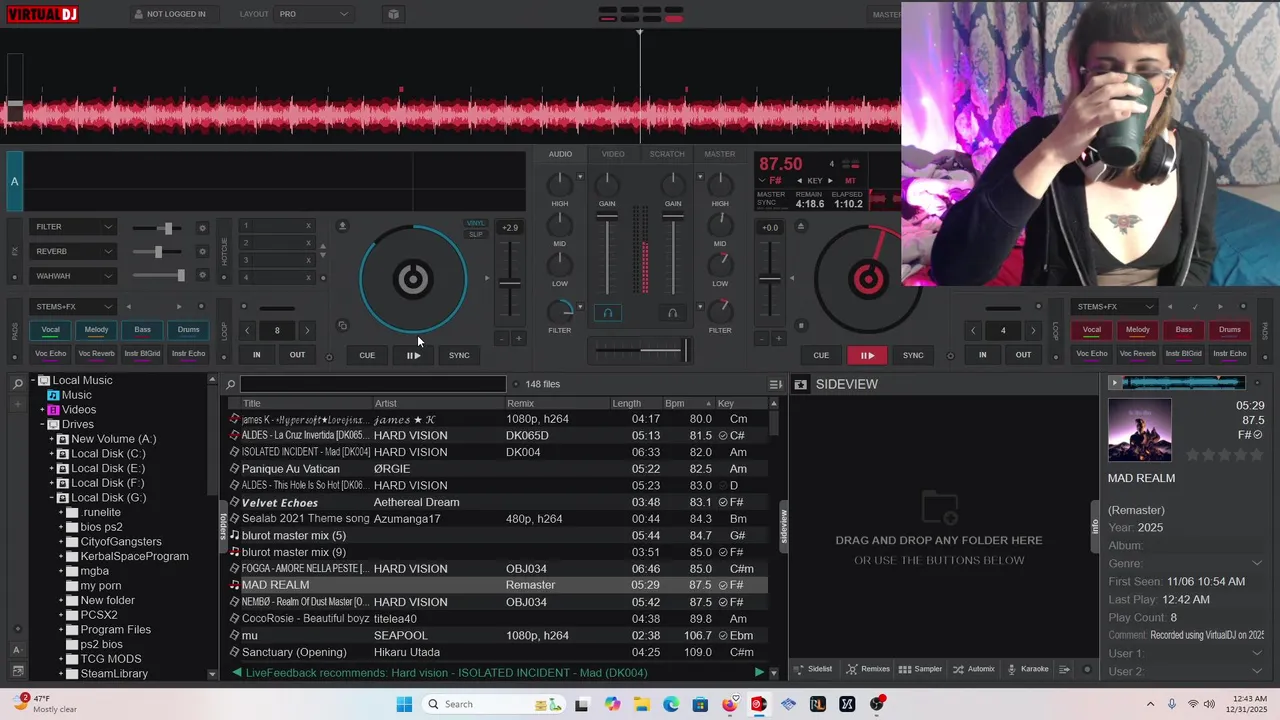Click right channel headphone cue icon

(673, 313)
